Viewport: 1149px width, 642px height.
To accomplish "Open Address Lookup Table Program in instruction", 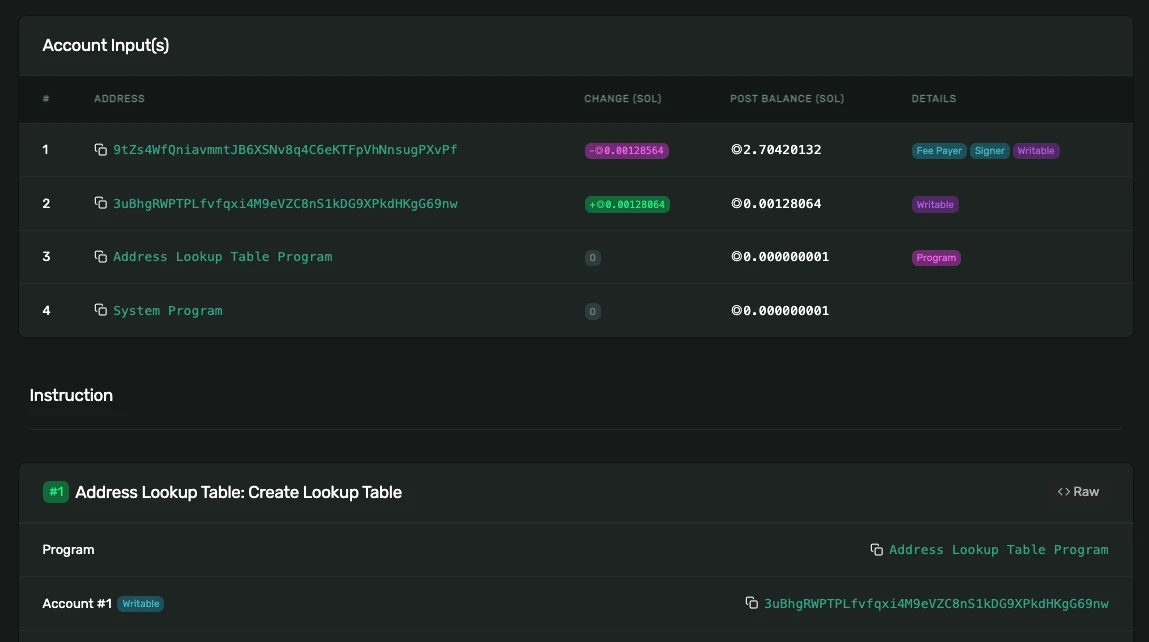I will (x=998, y=550).
